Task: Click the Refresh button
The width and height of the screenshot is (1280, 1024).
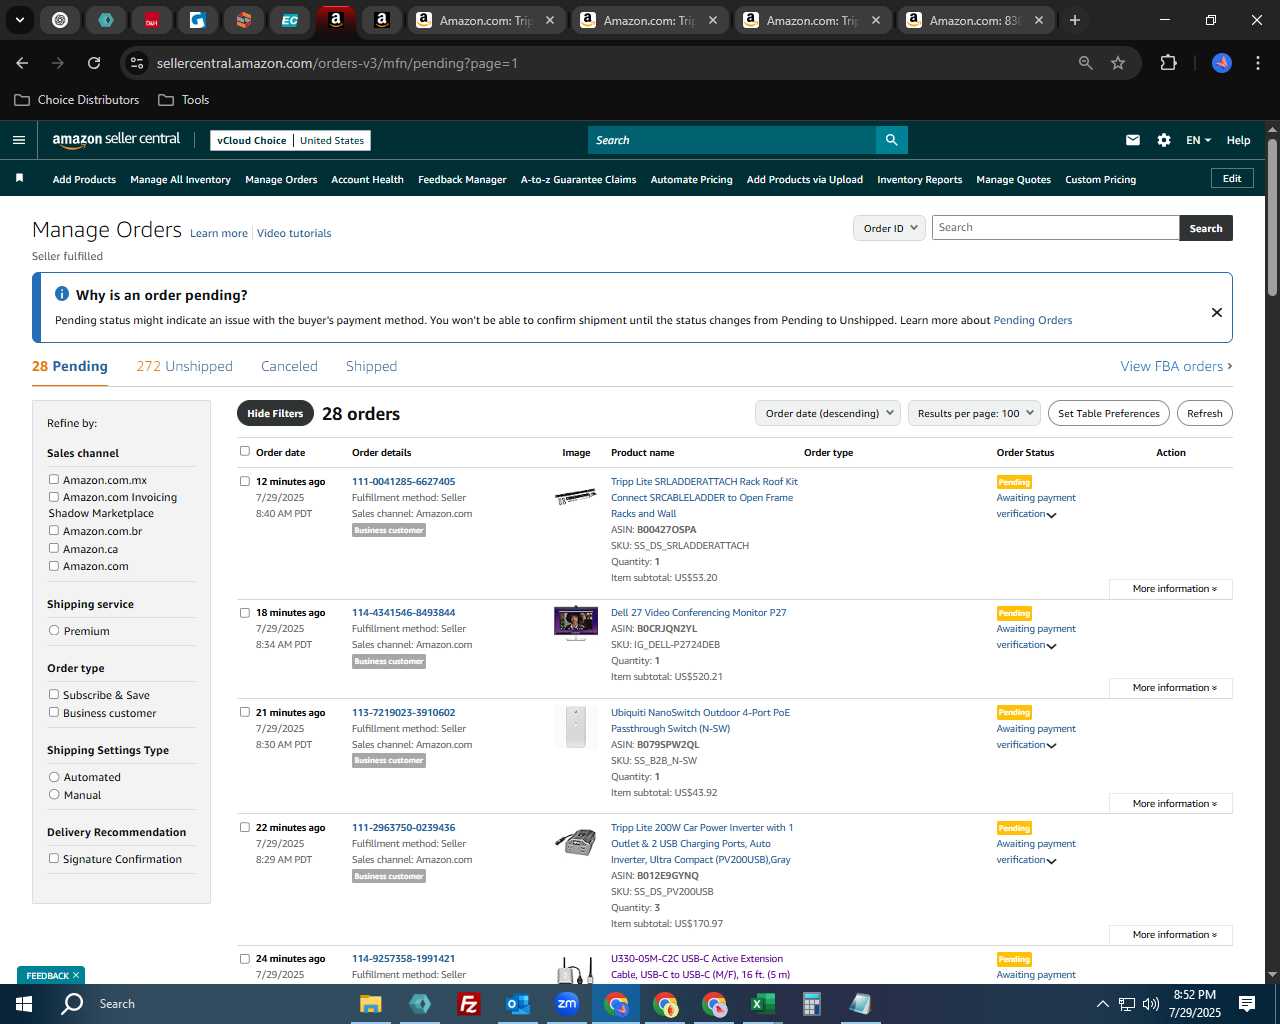Action: click(1204, 413)
